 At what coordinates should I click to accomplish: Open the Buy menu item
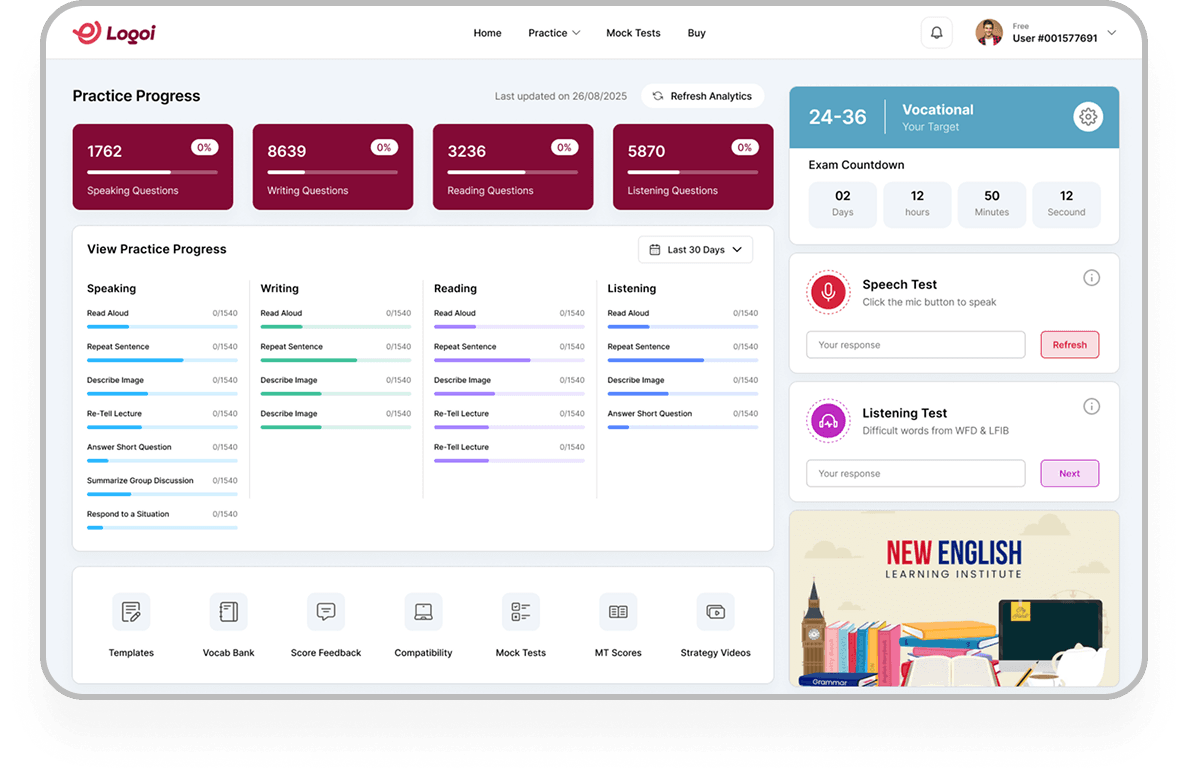tap(696, 33)
